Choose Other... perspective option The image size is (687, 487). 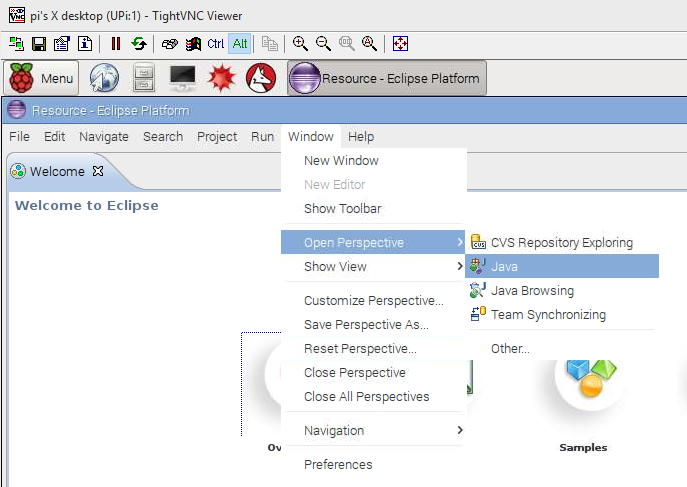[562, 349]
